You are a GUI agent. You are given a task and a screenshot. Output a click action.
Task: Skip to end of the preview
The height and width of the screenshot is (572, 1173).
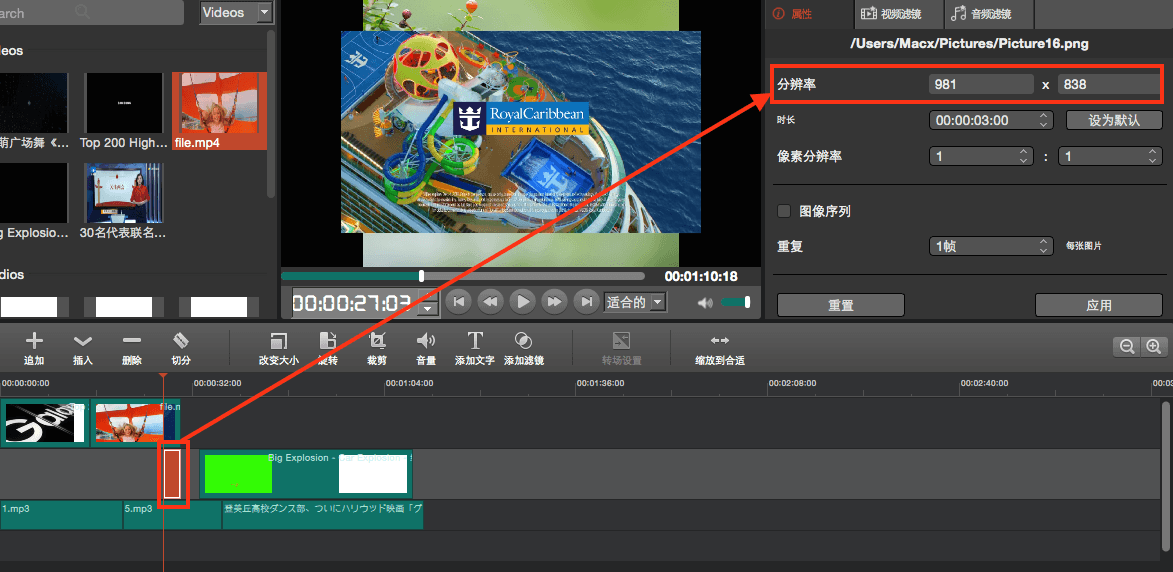586,302
